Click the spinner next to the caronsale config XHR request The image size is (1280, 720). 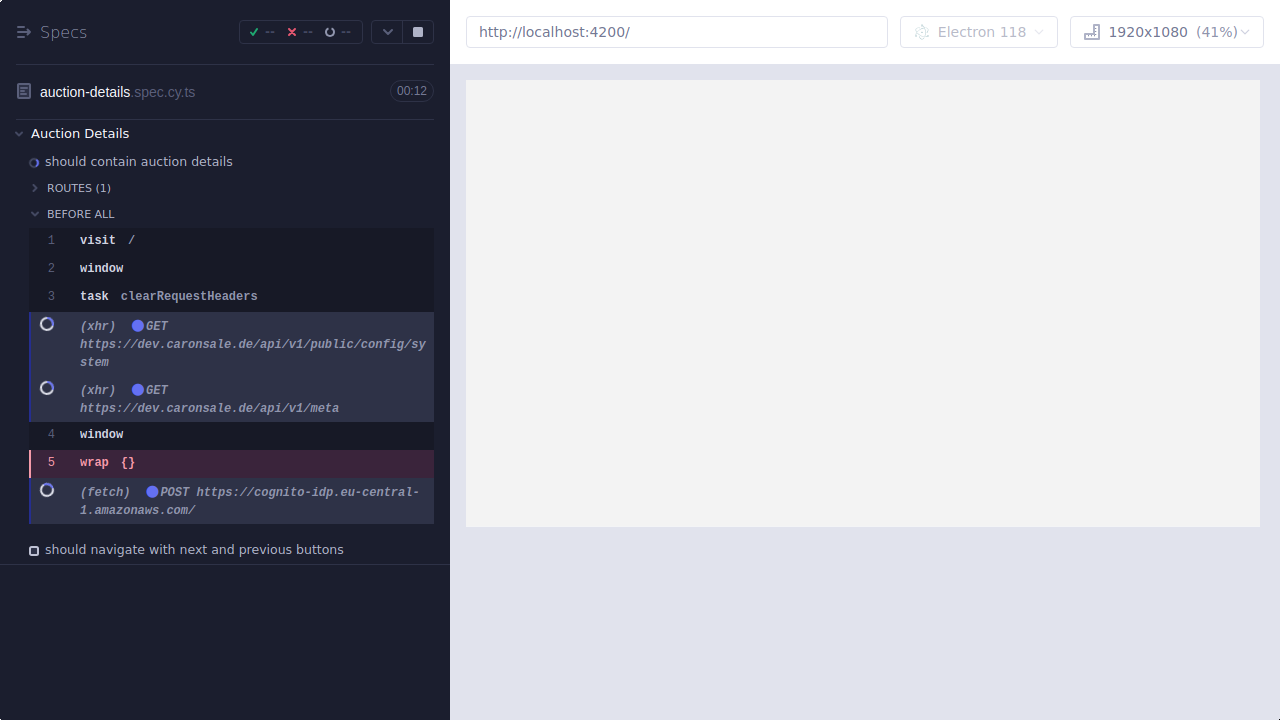46,324
